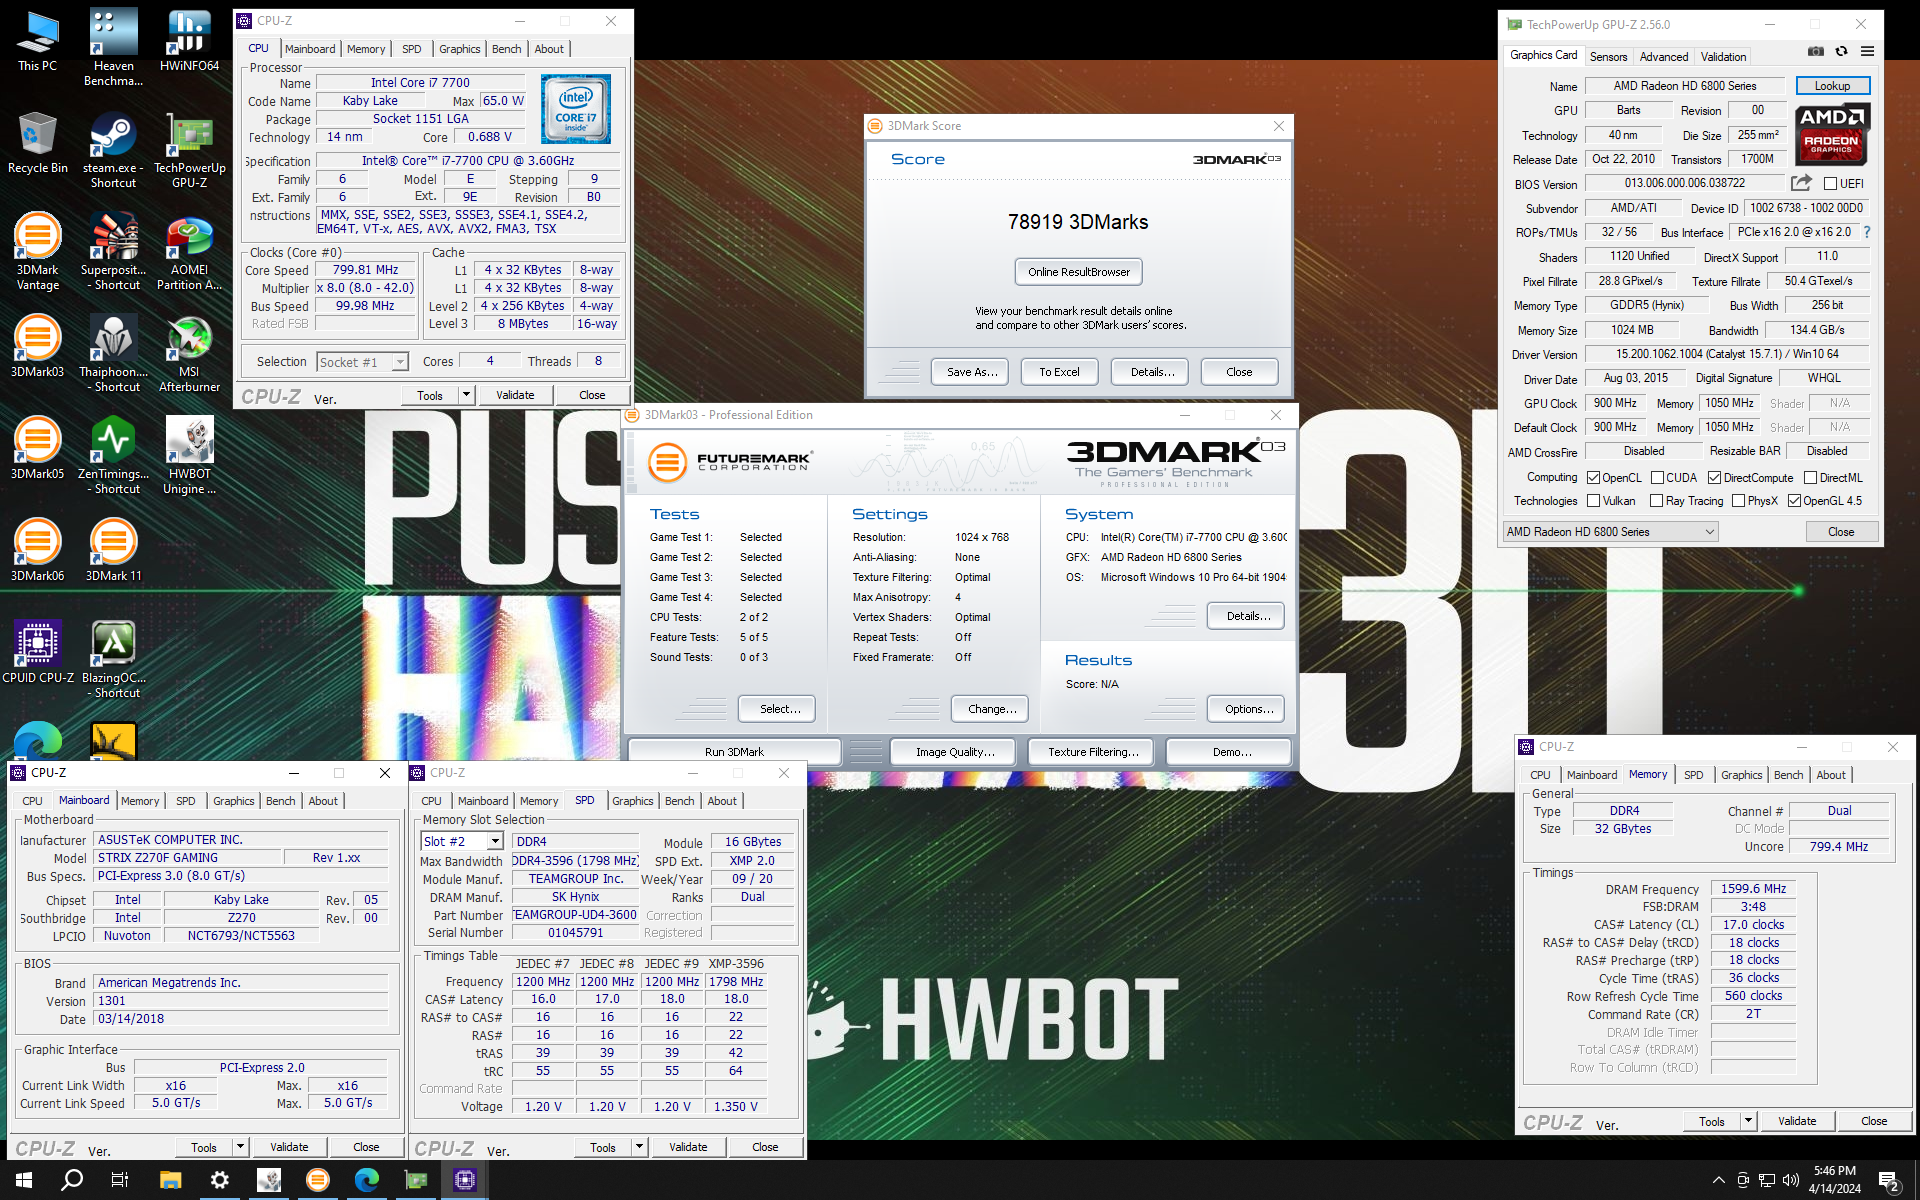Toggle OpenCL checkbox in GPU-Z
Screen dimensions: 1920x1200
[1594, 478]
